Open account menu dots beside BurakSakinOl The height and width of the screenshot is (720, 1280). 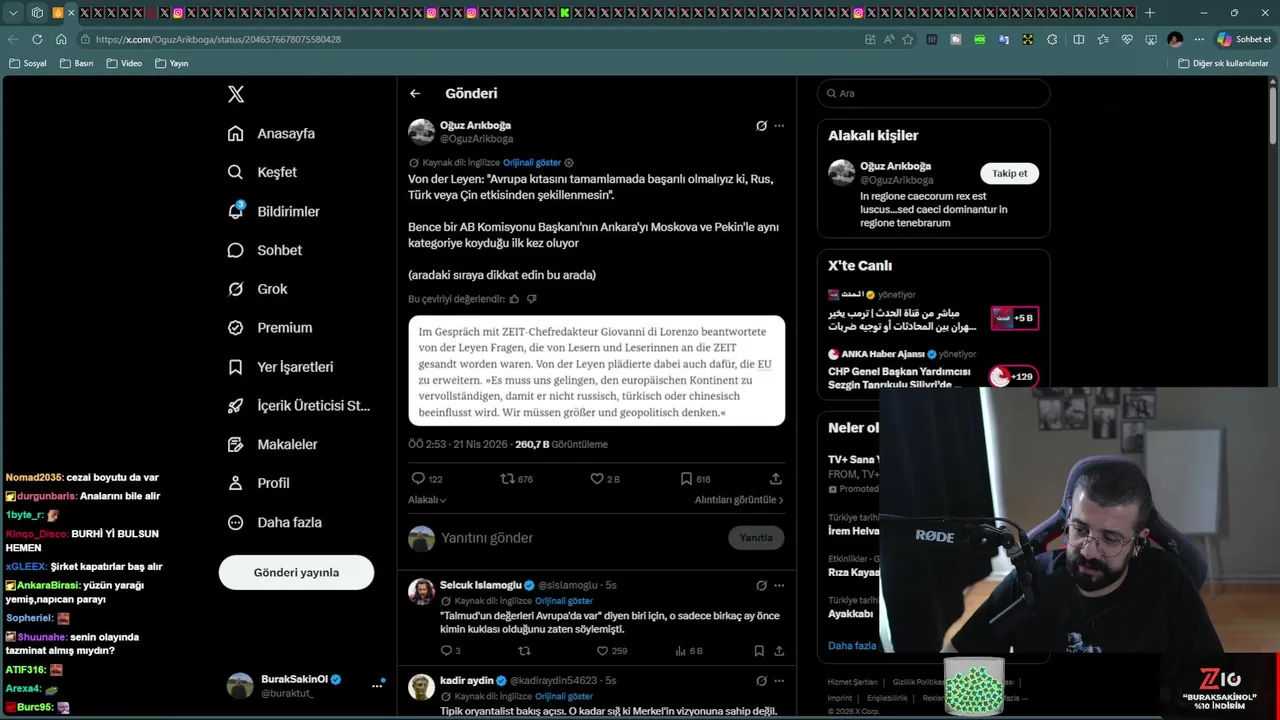tap(378, 685)
